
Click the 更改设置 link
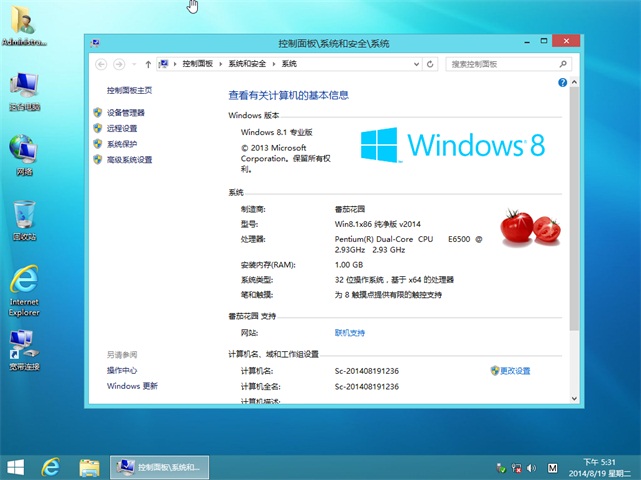click(x=515, y=371)
